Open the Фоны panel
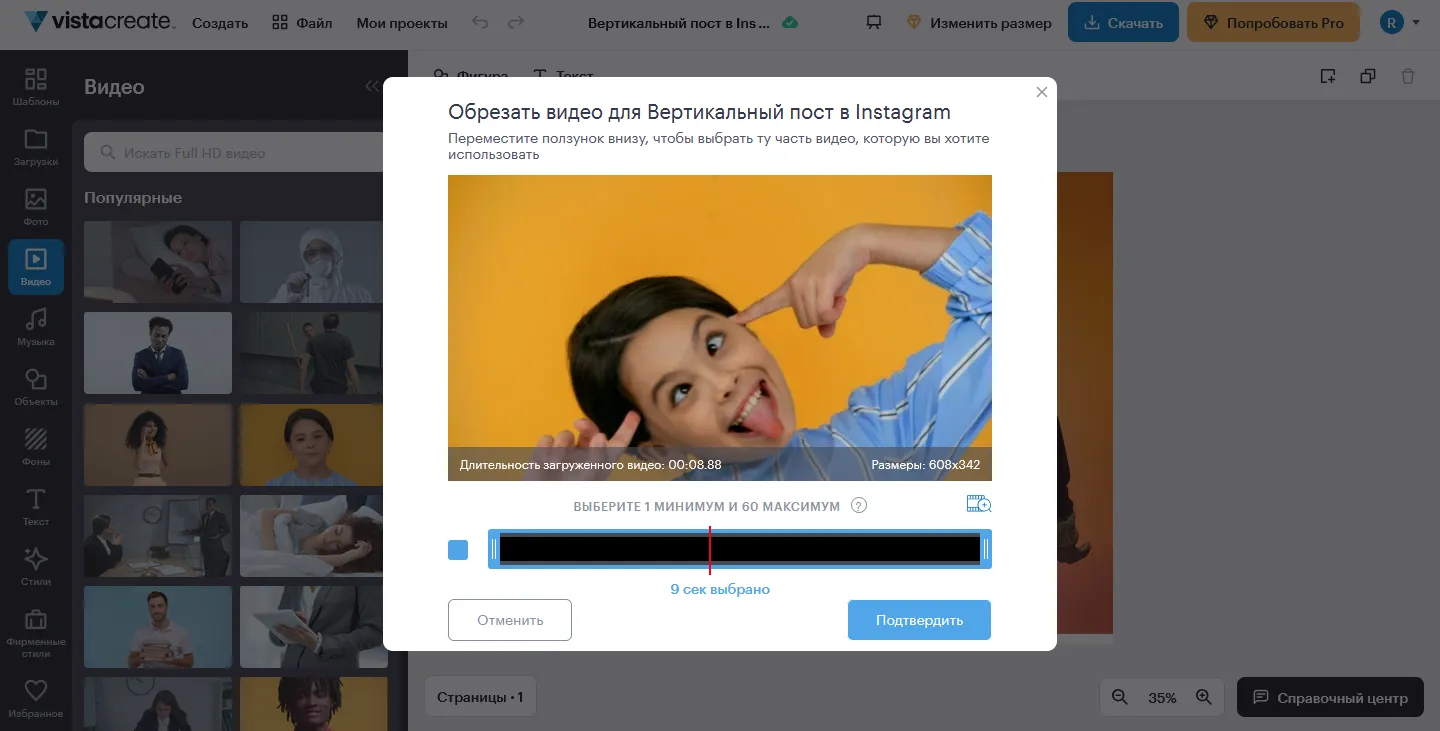This screenshot has height=731, width=1440. coord(36,447)
